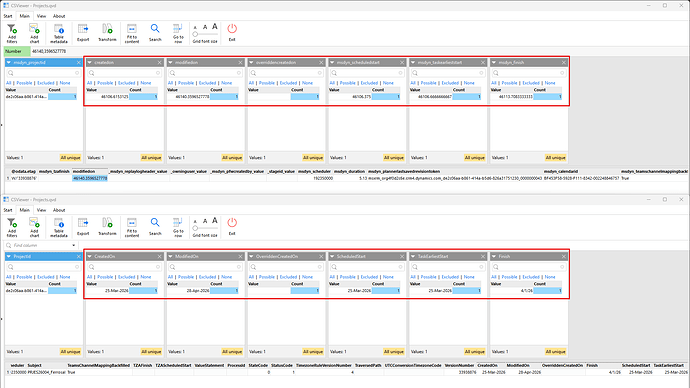Click Go to row in the lower window
The width and height of the screenshot is (690, 388).
[178, 227]
